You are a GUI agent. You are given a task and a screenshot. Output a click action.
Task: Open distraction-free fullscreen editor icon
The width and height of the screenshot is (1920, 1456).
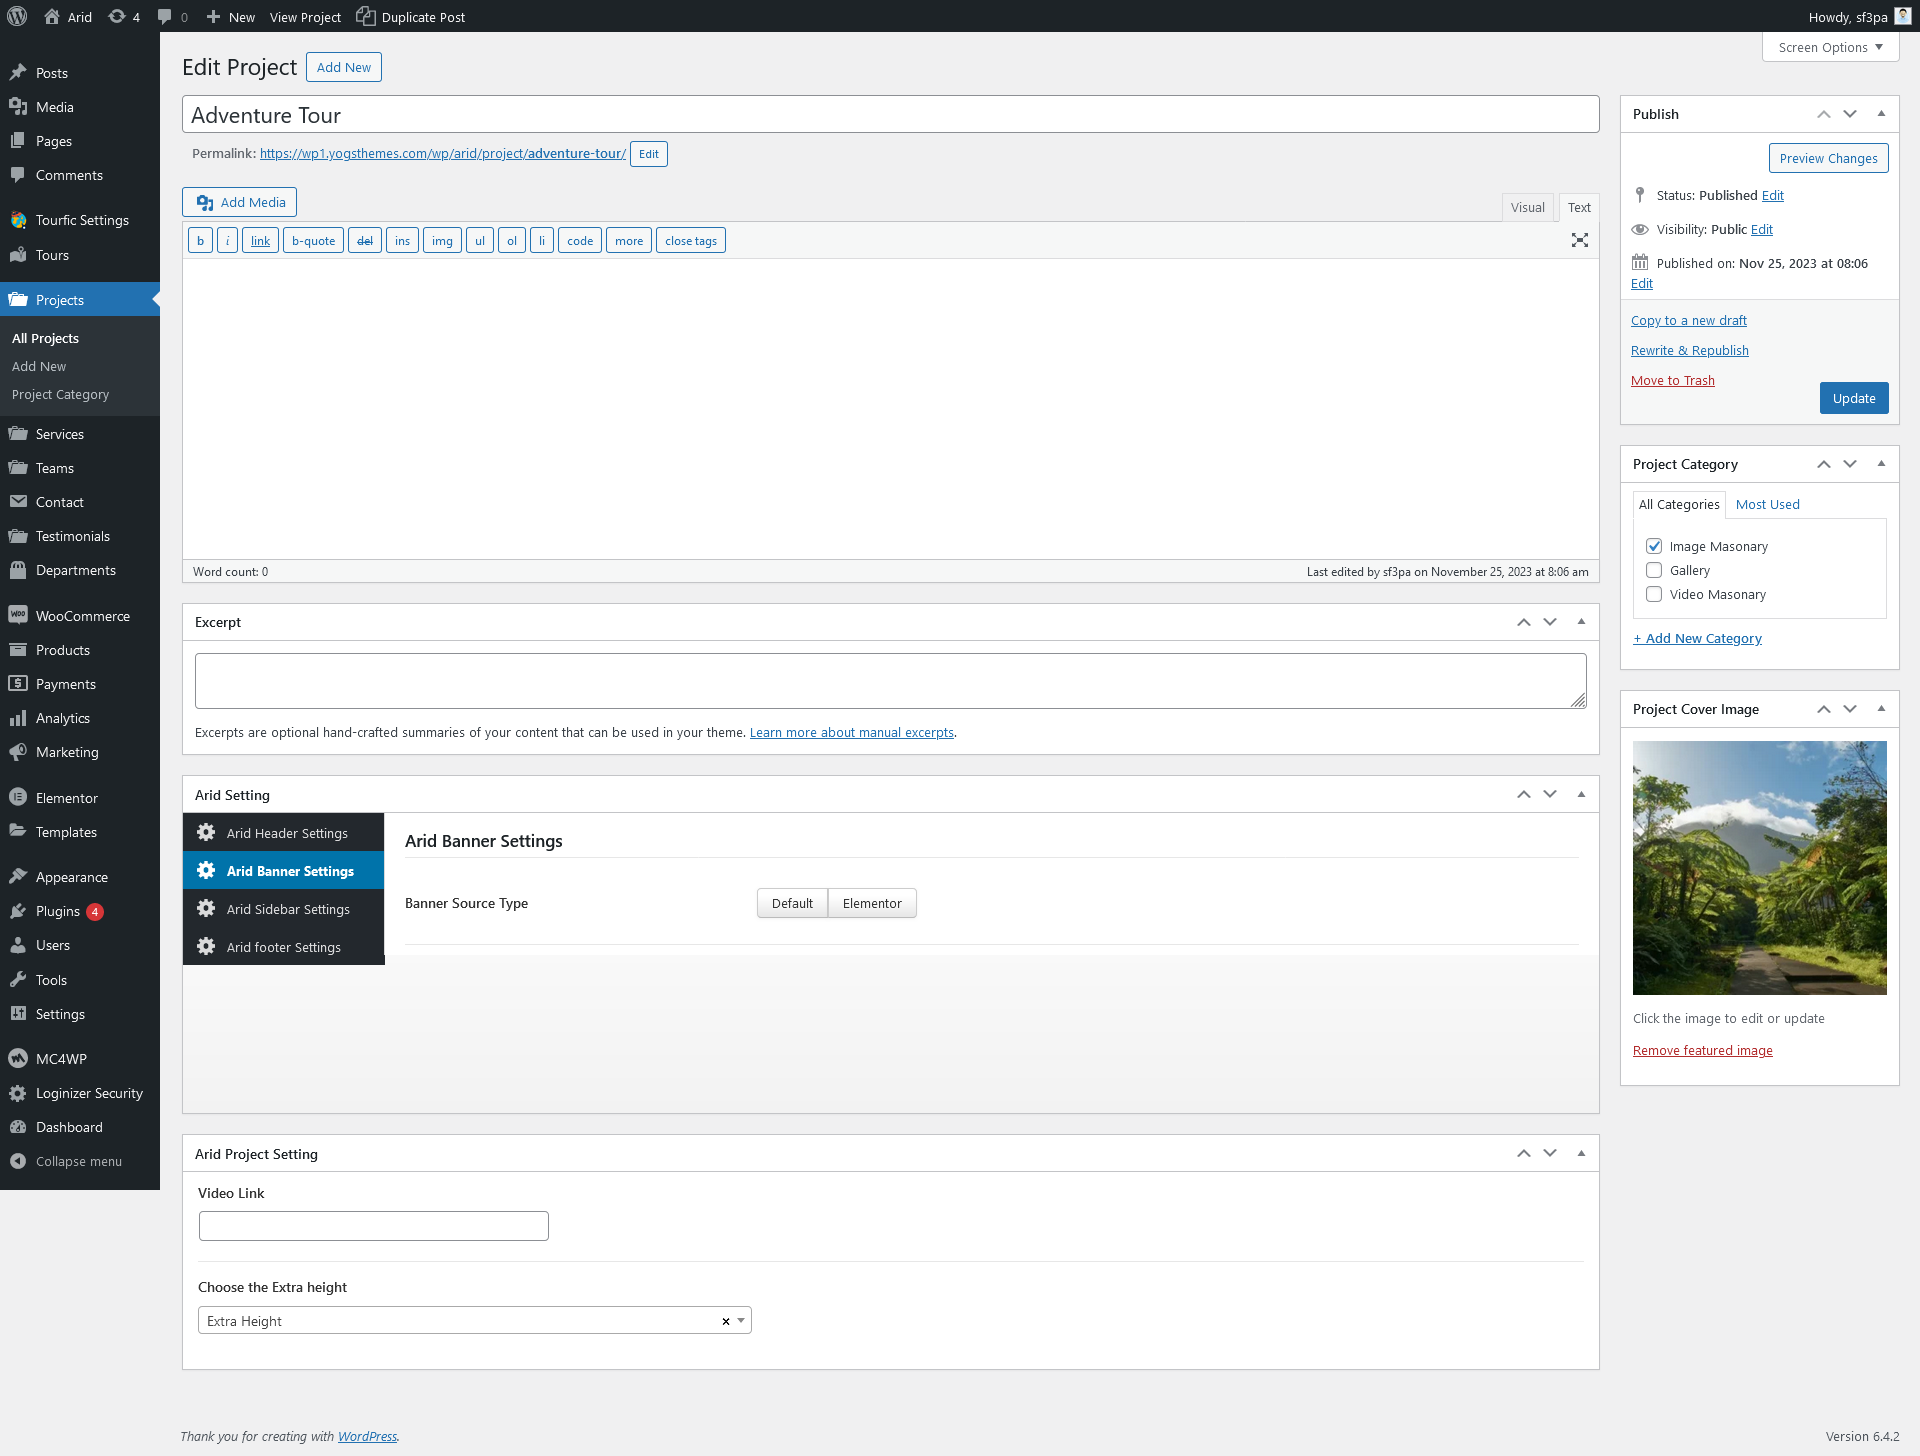[1579, 240]
